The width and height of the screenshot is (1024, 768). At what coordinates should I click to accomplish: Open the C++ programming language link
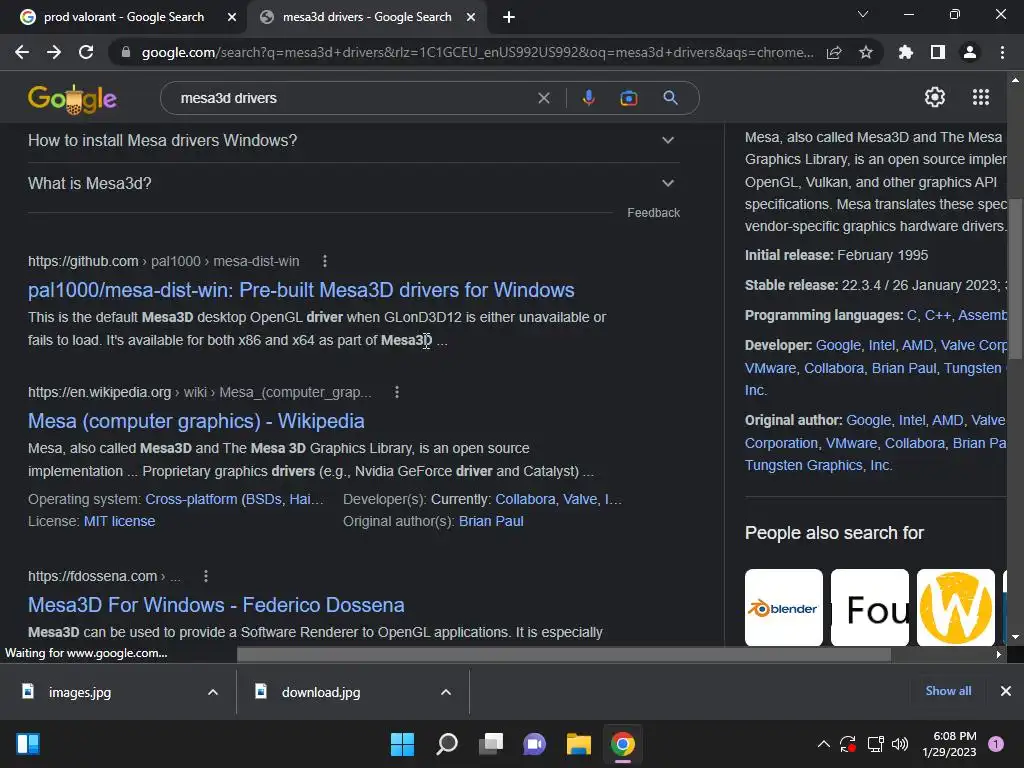937,315
